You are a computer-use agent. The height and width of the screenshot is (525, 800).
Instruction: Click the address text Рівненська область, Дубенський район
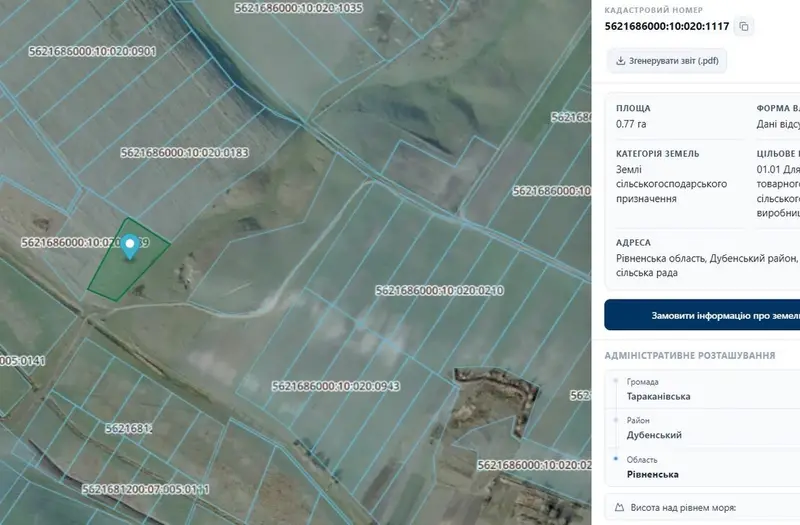705,258
